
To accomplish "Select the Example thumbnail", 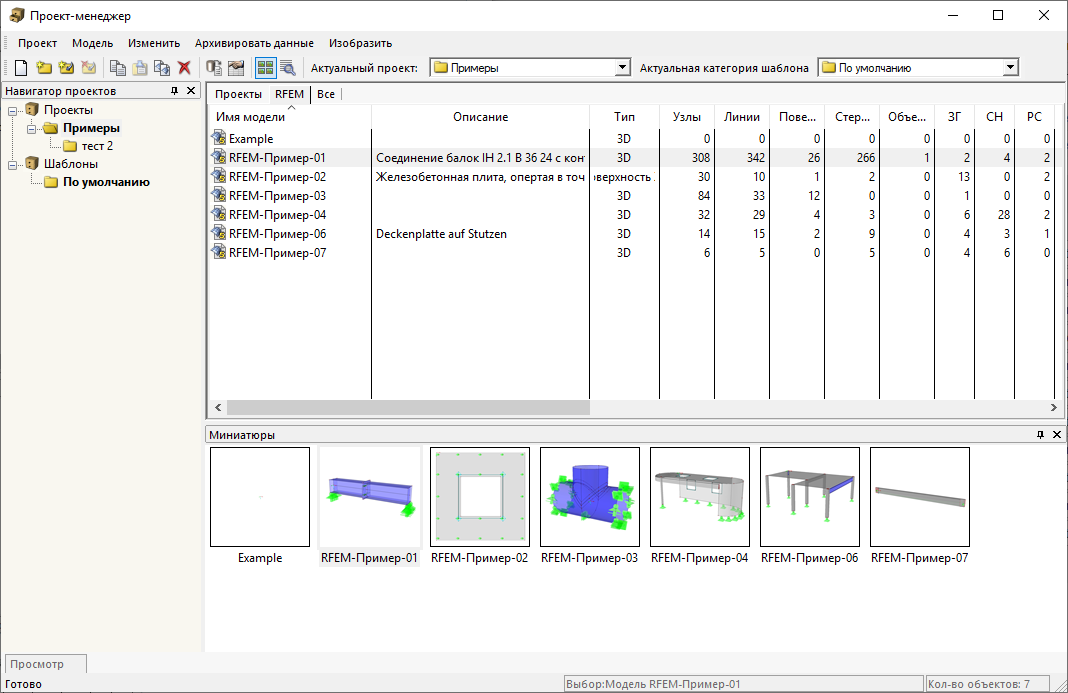I will click(260, 497).
